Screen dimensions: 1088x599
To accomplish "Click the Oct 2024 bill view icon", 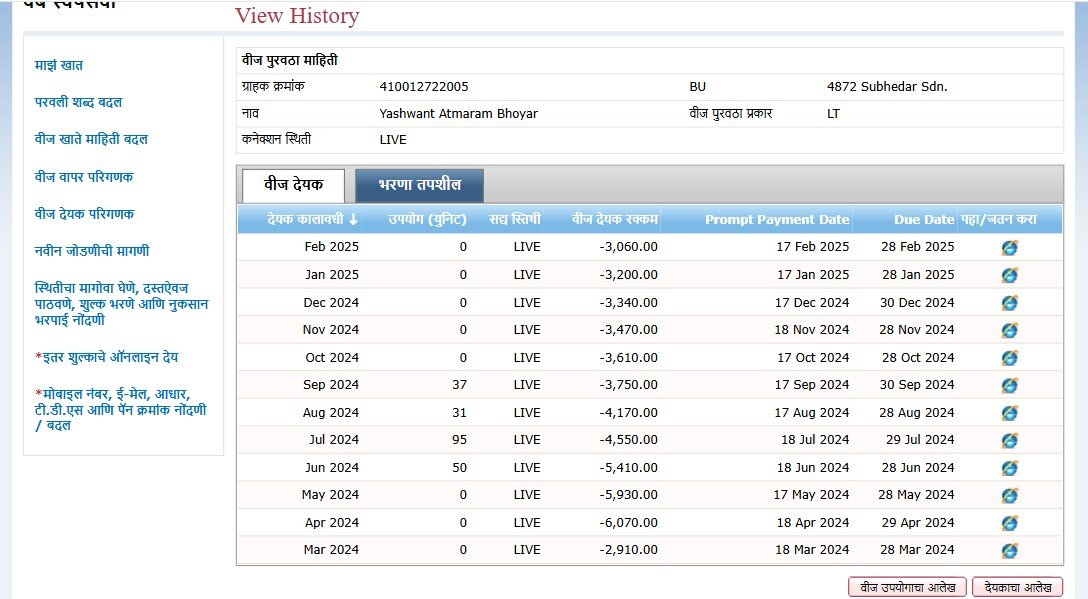I will point(1009,358).
